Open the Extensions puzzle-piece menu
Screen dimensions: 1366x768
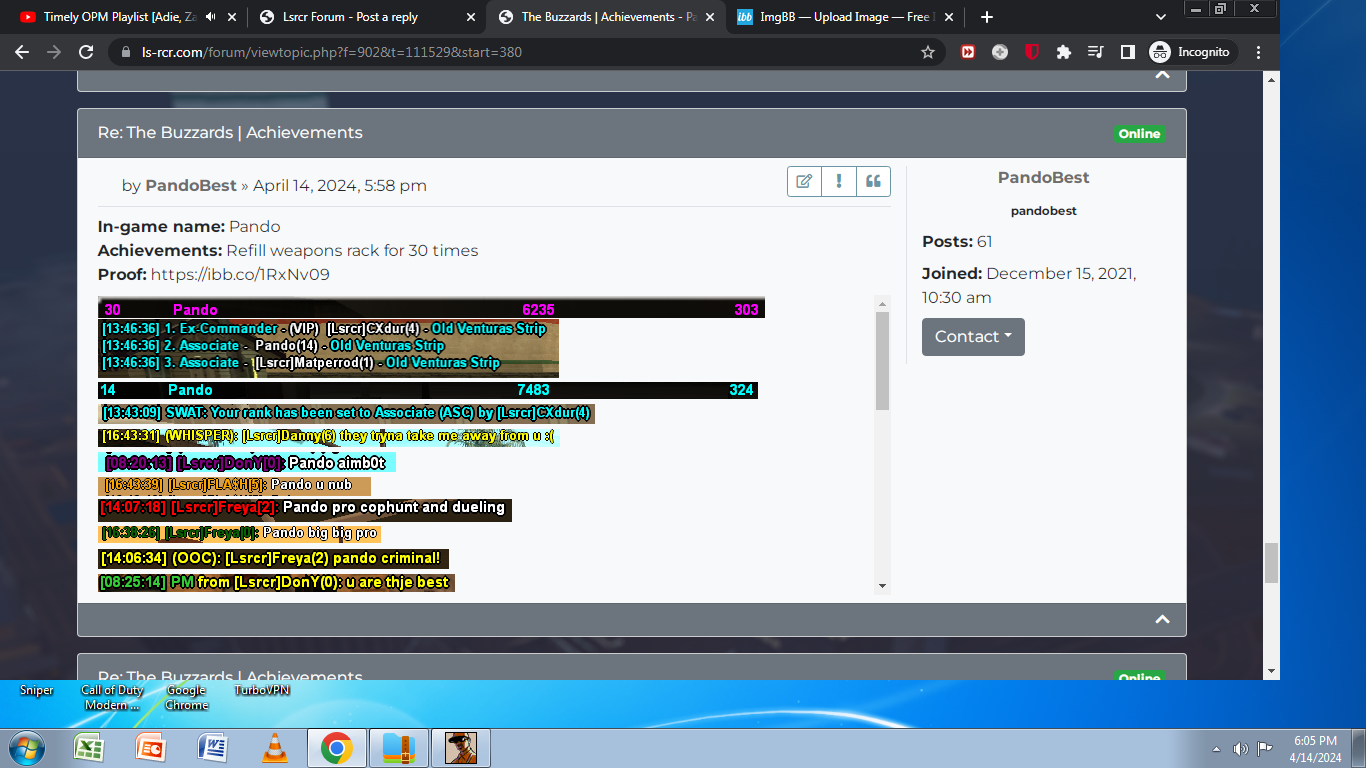[1064, 52]
